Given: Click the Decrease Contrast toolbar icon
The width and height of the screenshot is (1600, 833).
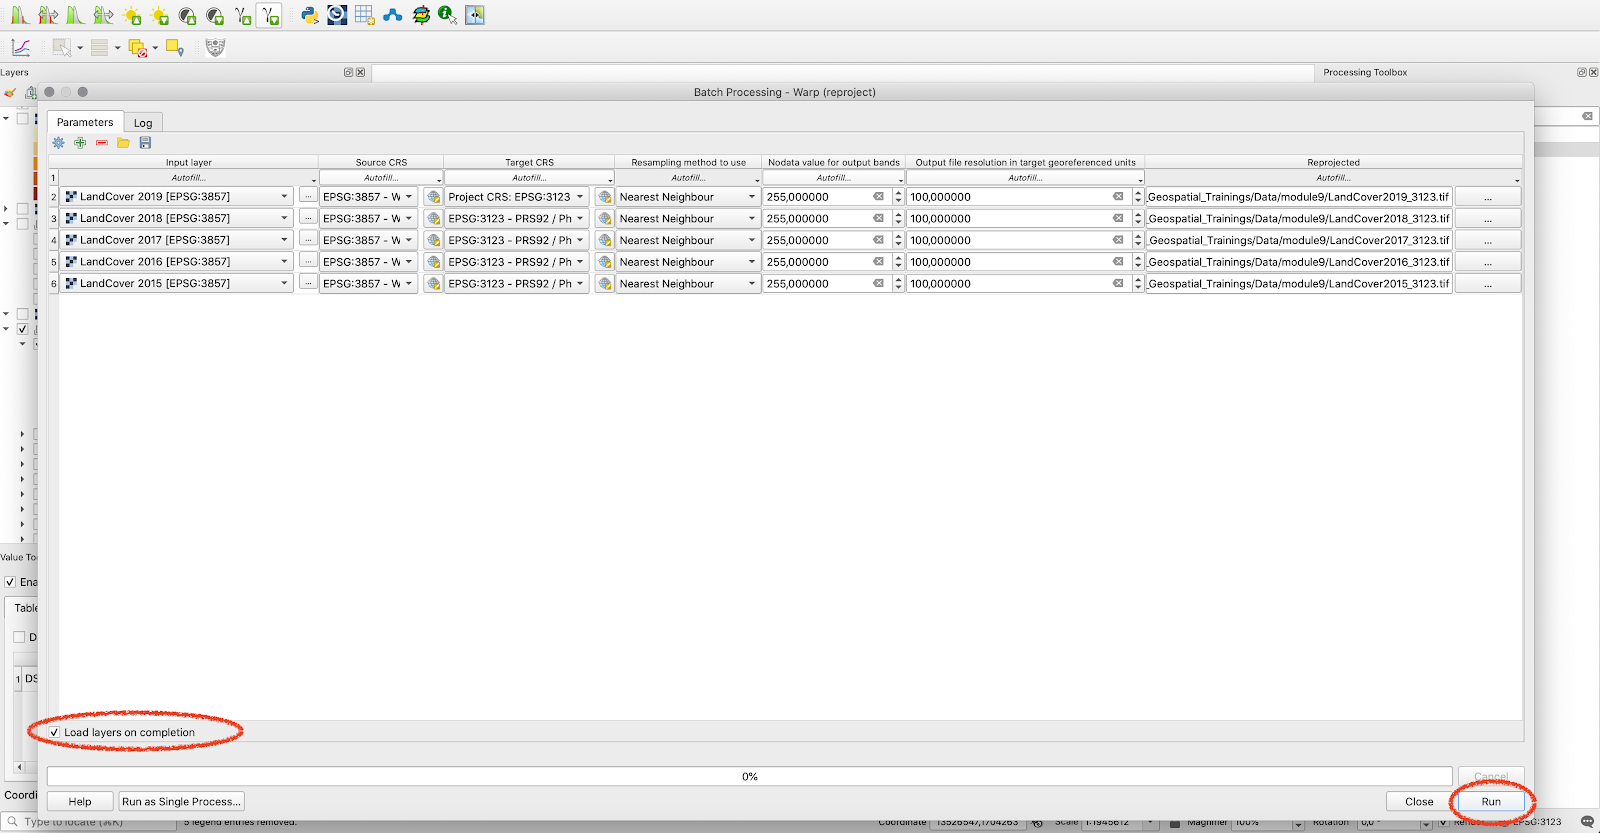Looking at the screenshot, I should point(215,15).
